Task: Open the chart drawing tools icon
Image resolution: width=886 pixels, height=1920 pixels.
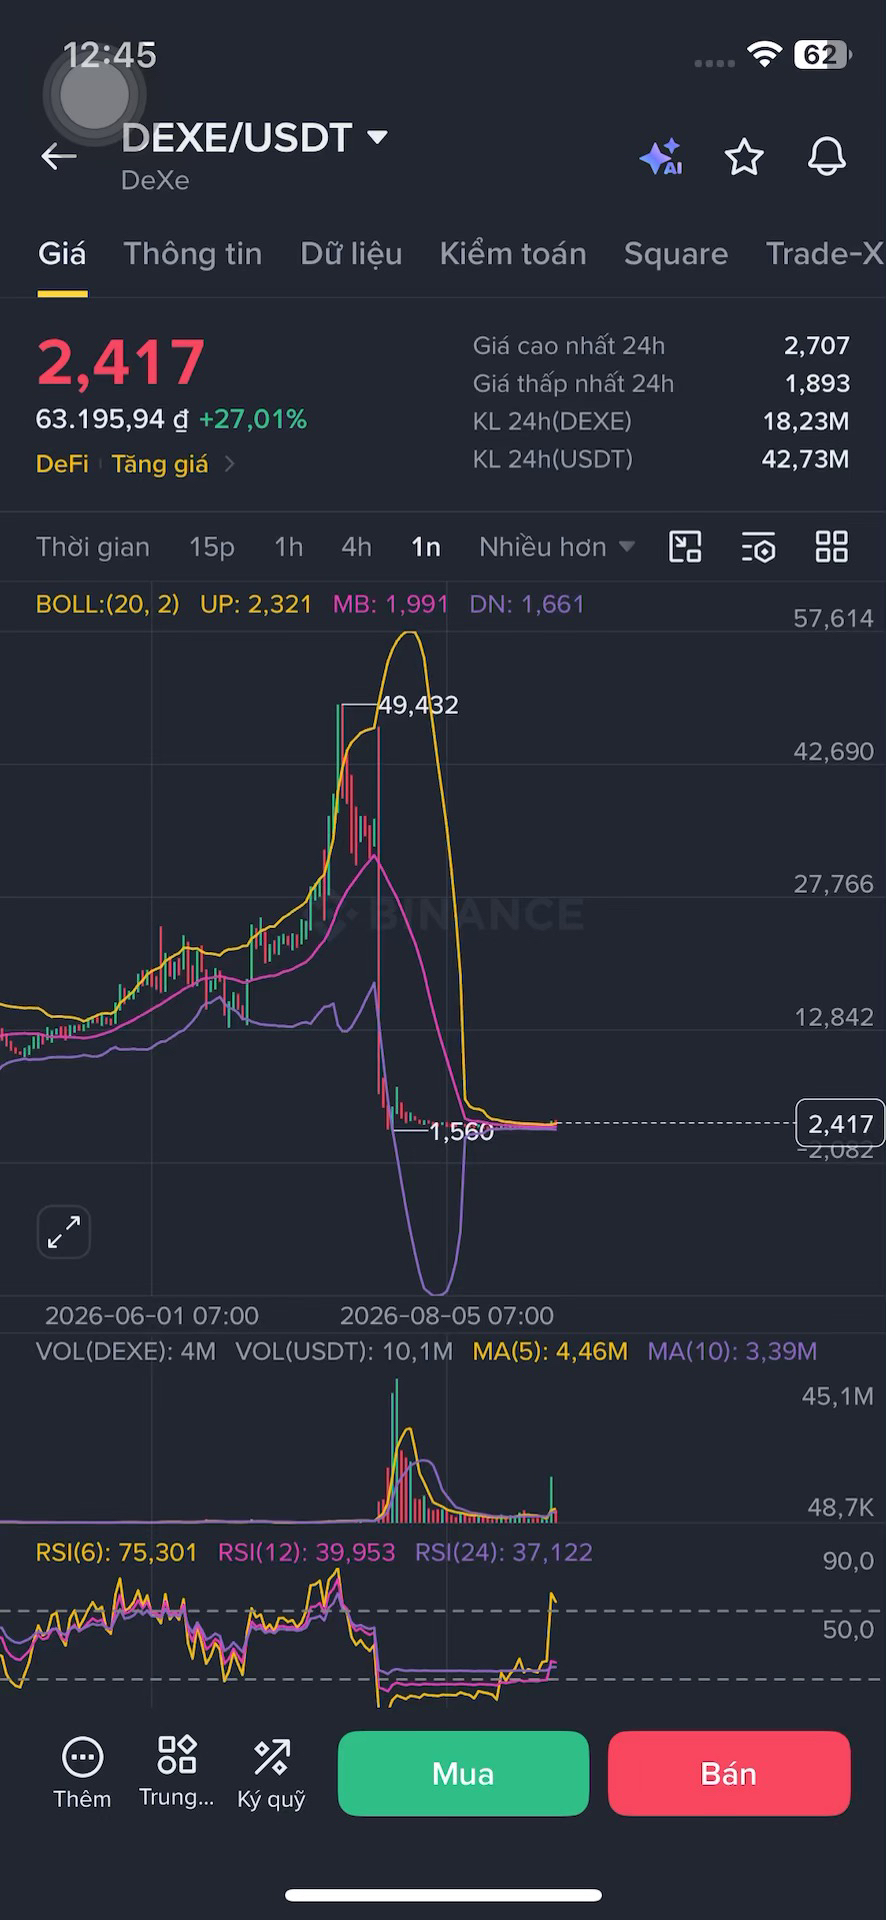Action: tap(685, 547)
